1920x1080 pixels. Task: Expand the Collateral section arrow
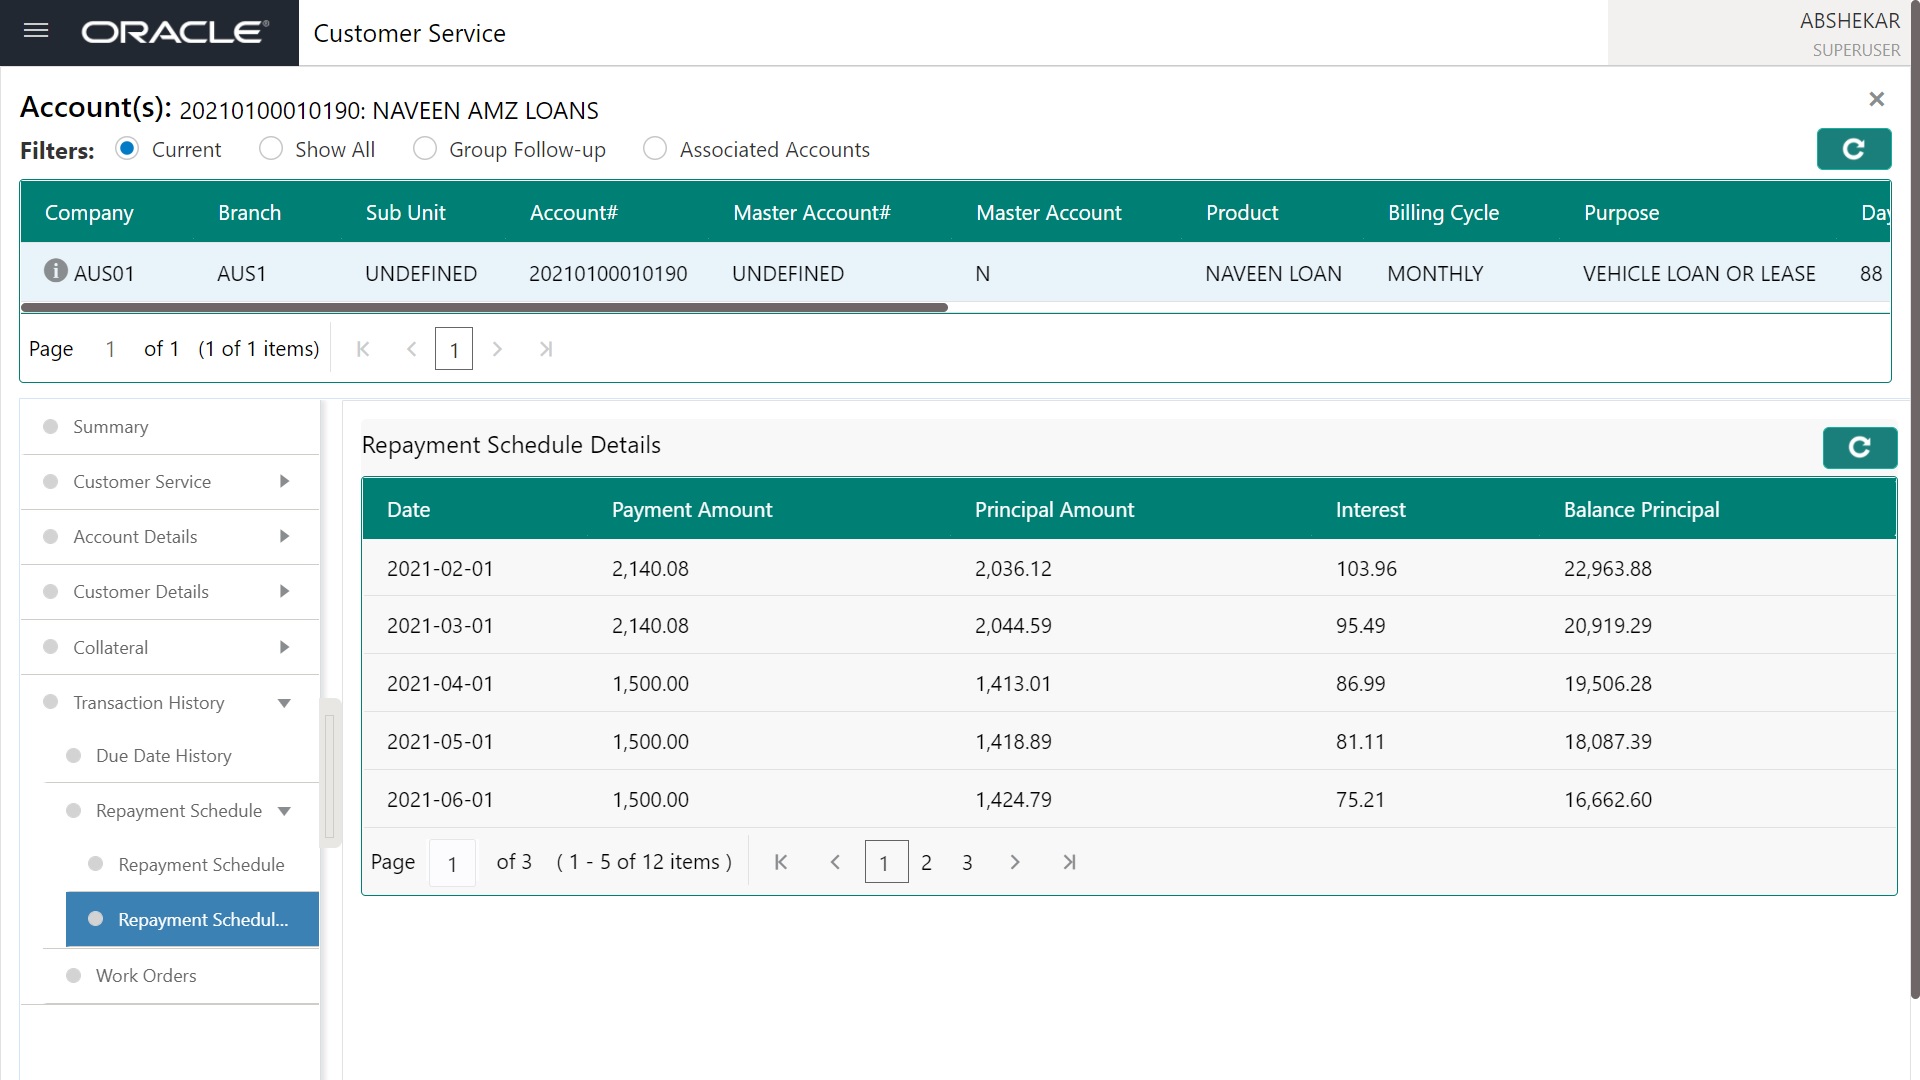point(284,648)
